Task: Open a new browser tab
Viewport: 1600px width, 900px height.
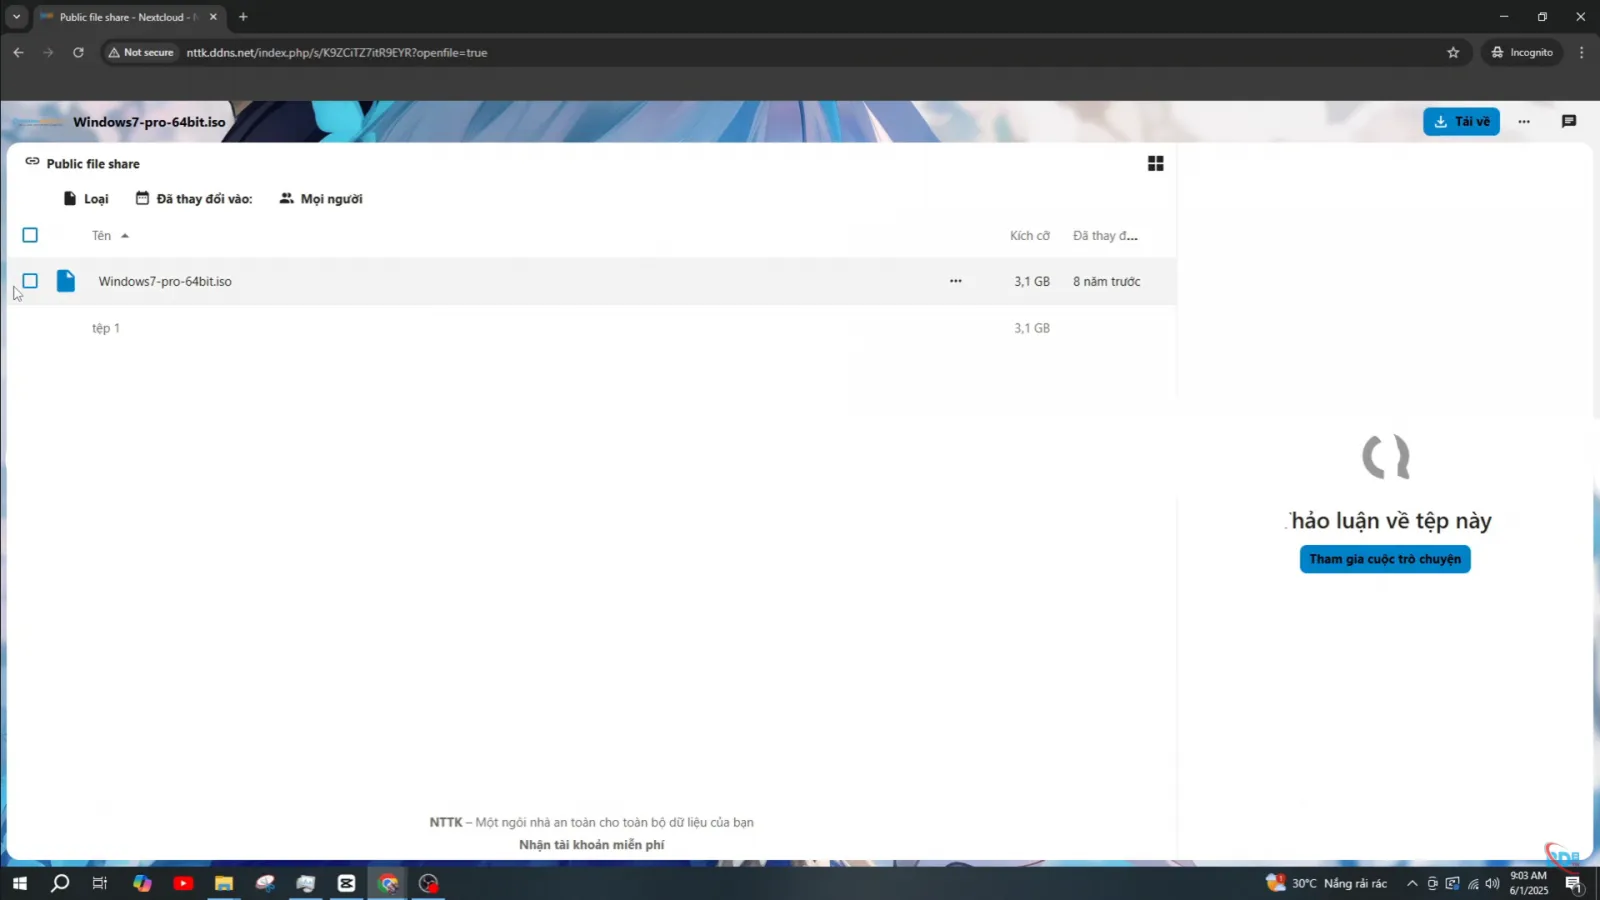Action: pyautogui.click(x=243, y=17)
